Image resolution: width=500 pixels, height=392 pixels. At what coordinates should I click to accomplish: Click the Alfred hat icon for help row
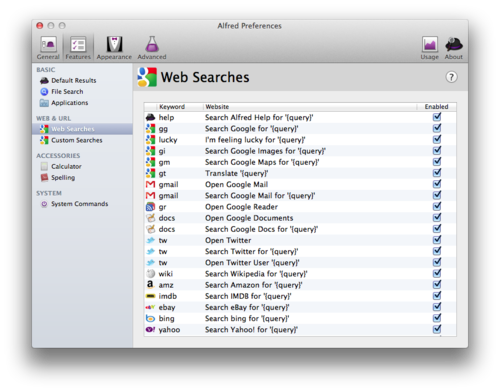(x=150, y=117)
